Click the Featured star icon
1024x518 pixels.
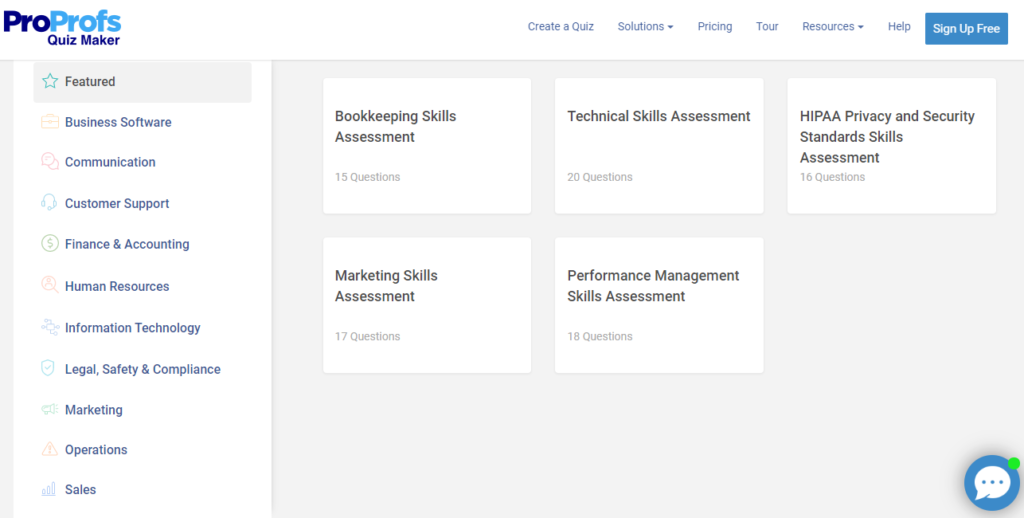[x=50, y=82]
